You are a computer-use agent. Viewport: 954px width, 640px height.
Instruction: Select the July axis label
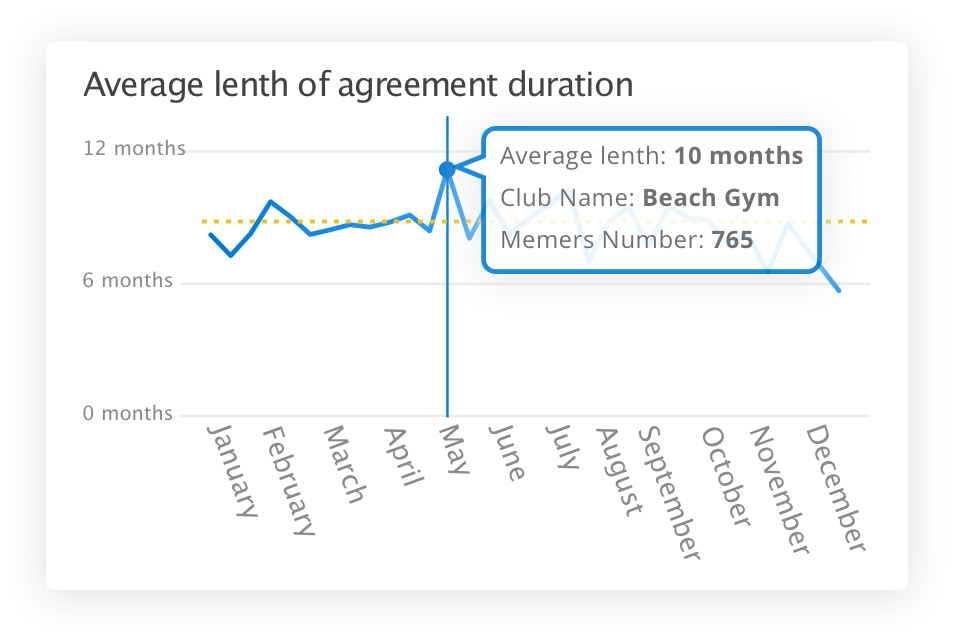pyautogui.click(x=563, y=446)
